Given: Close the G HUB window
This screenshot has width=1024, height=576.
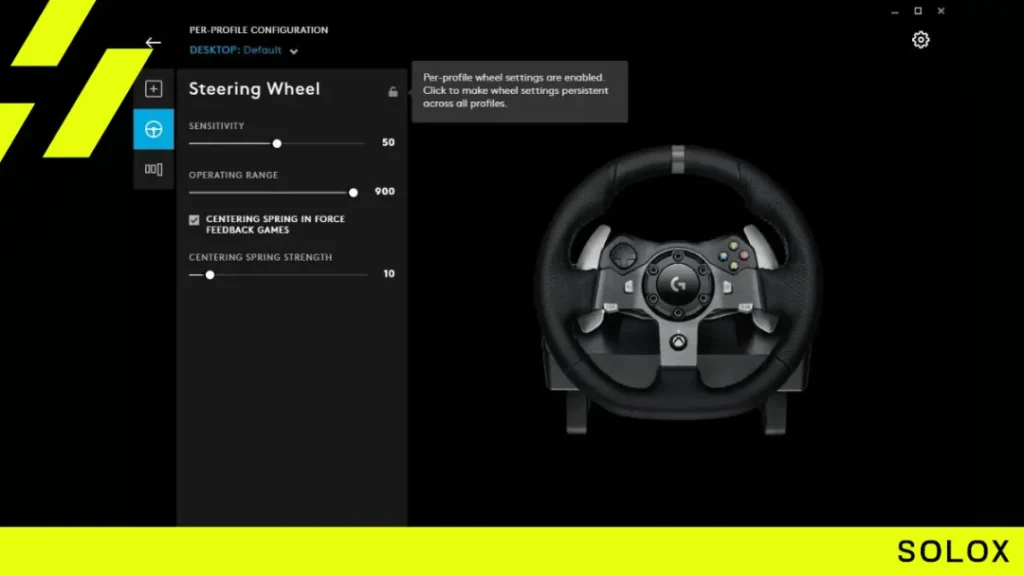Looking at the screenshot, I should point(941,10).
